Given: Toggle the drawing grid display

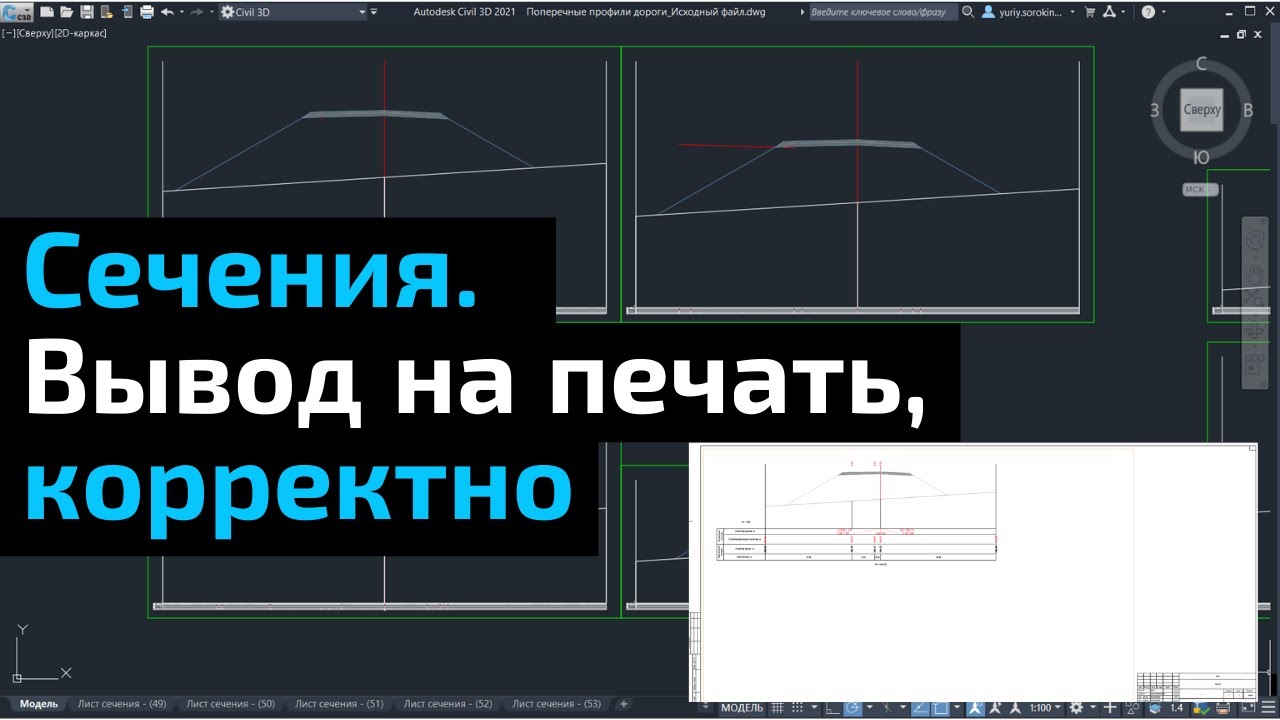Looking at the screenshot, I should (778, 708).
